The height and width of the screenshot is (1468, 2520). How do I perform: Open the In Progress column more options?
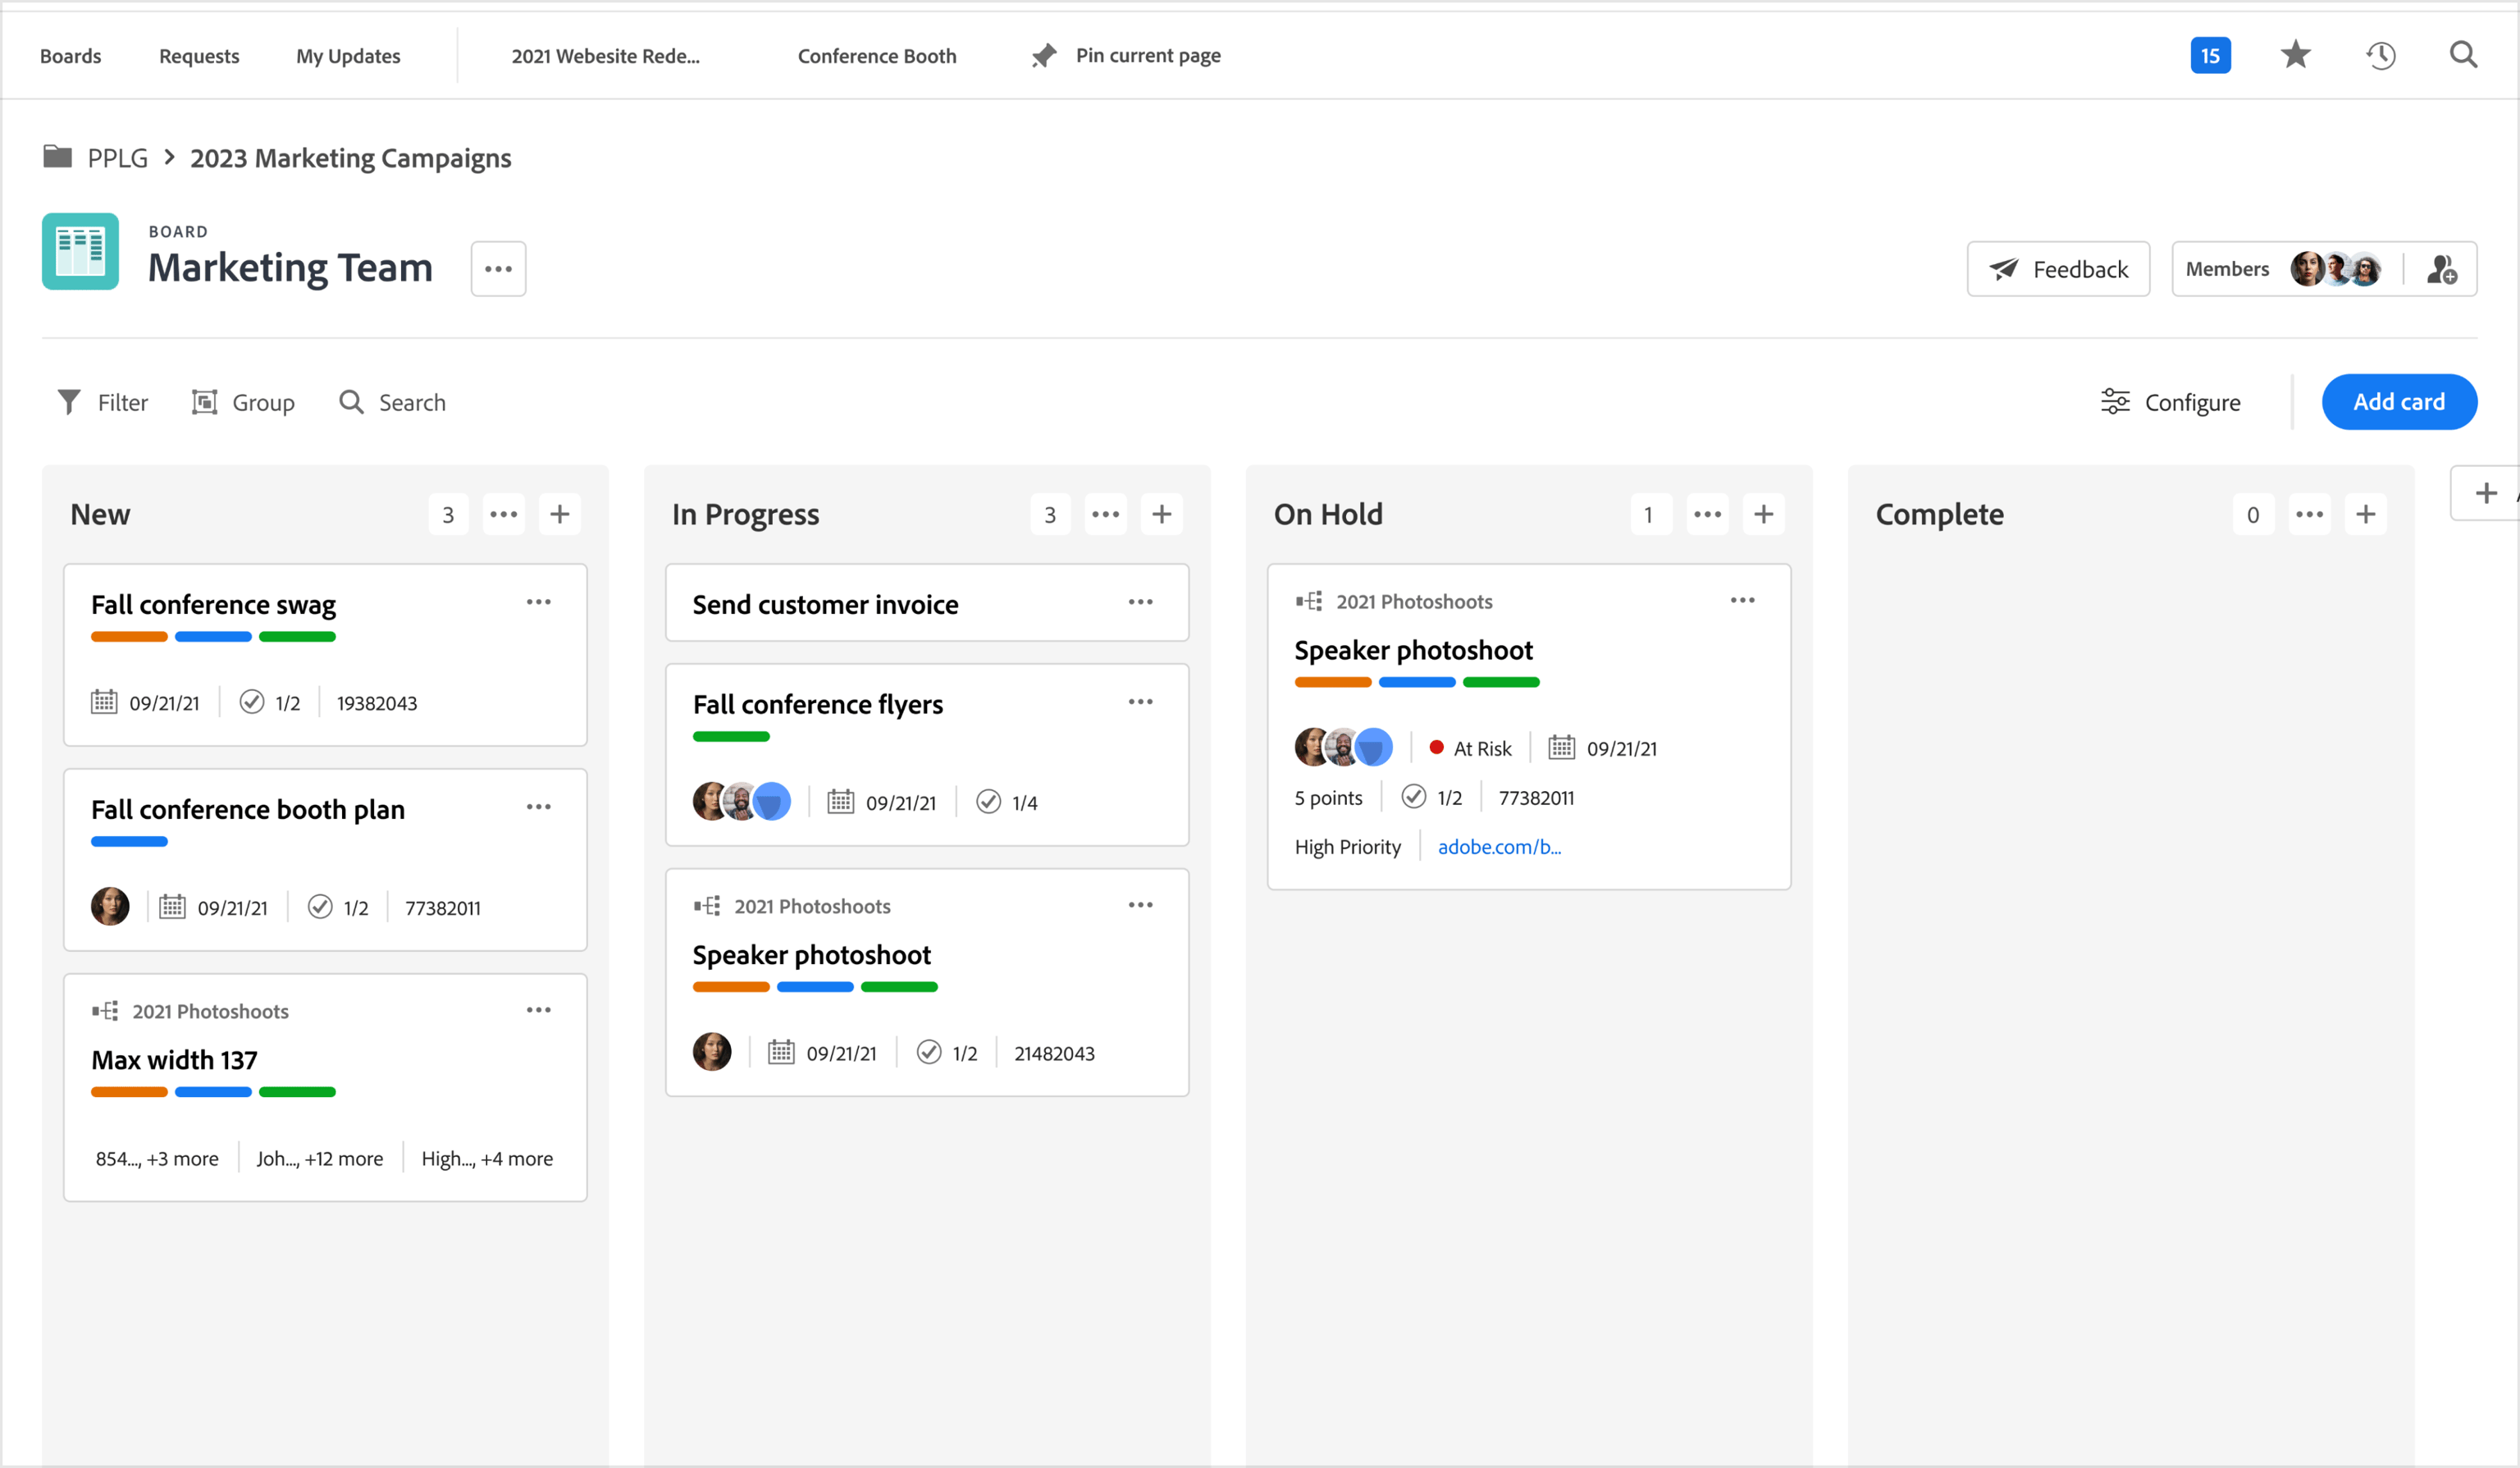[1105, 514]
